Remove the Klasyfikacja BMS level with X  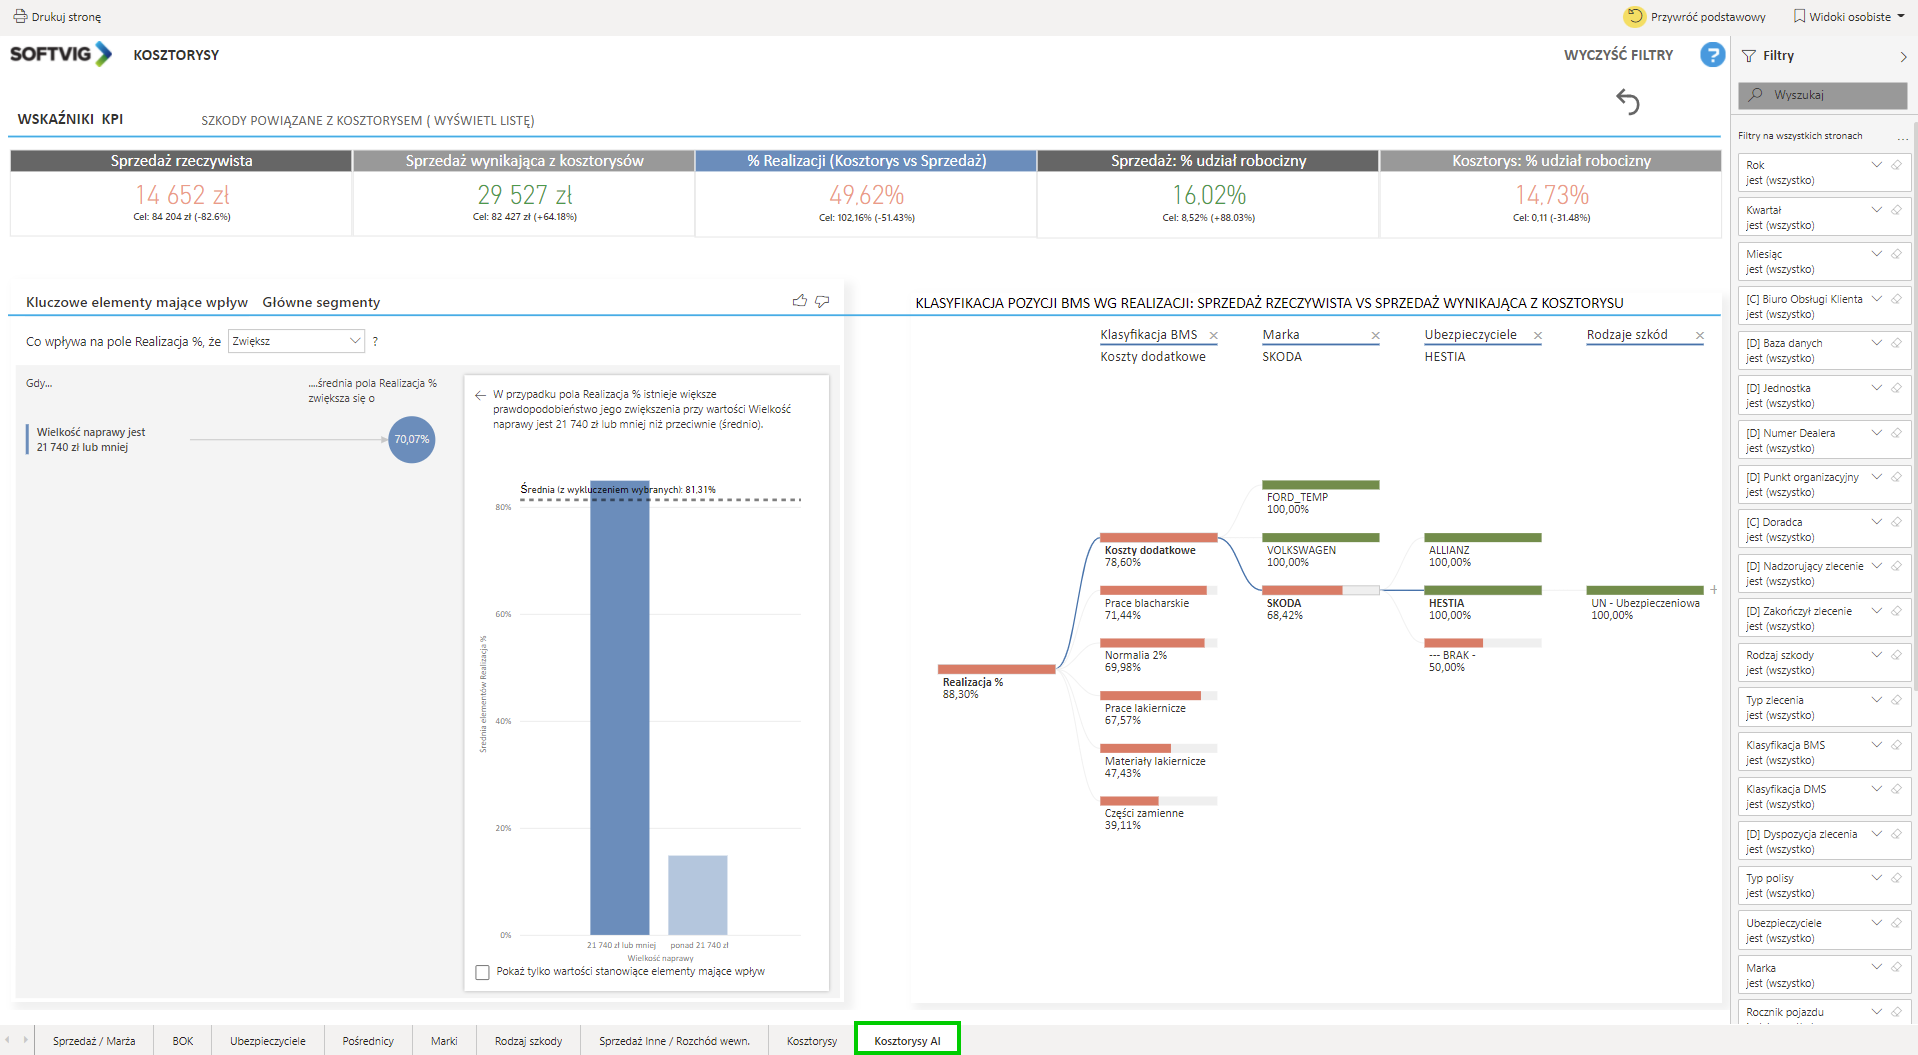click(x=1214, y=336)
